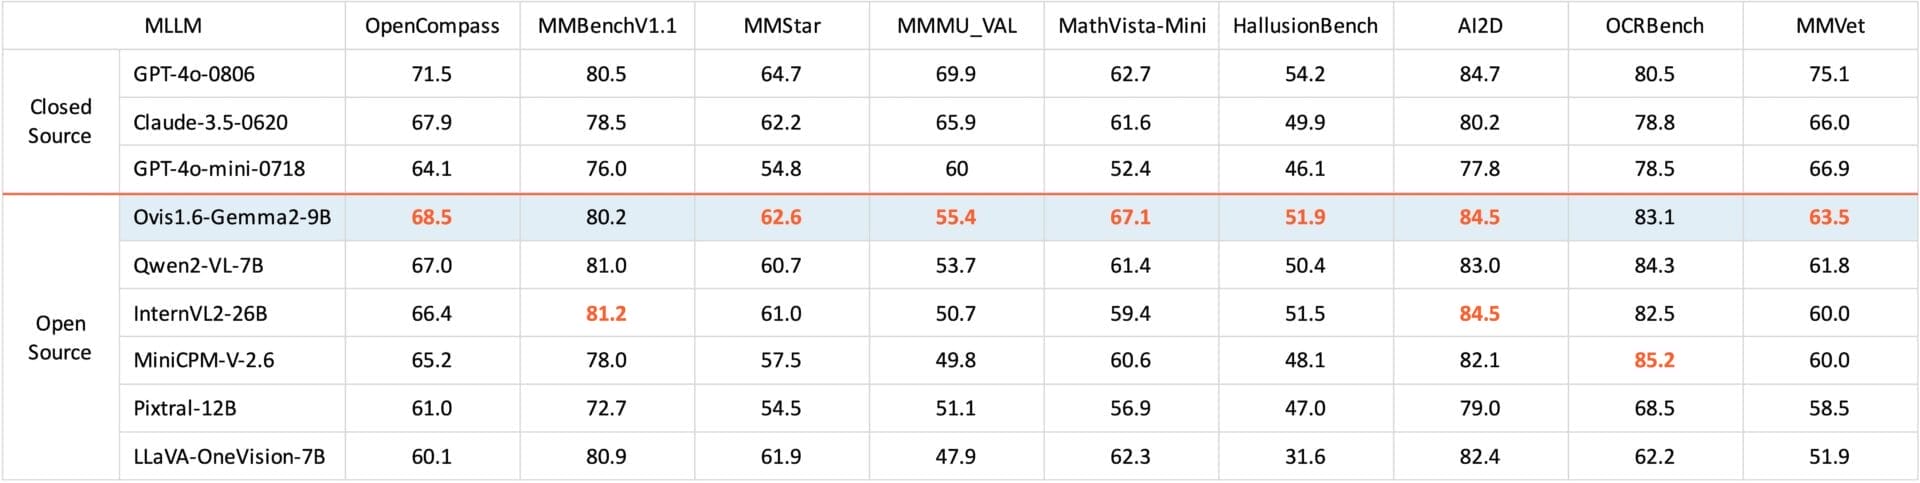Select the MMBenchV1.1 column header

point(607,26)
